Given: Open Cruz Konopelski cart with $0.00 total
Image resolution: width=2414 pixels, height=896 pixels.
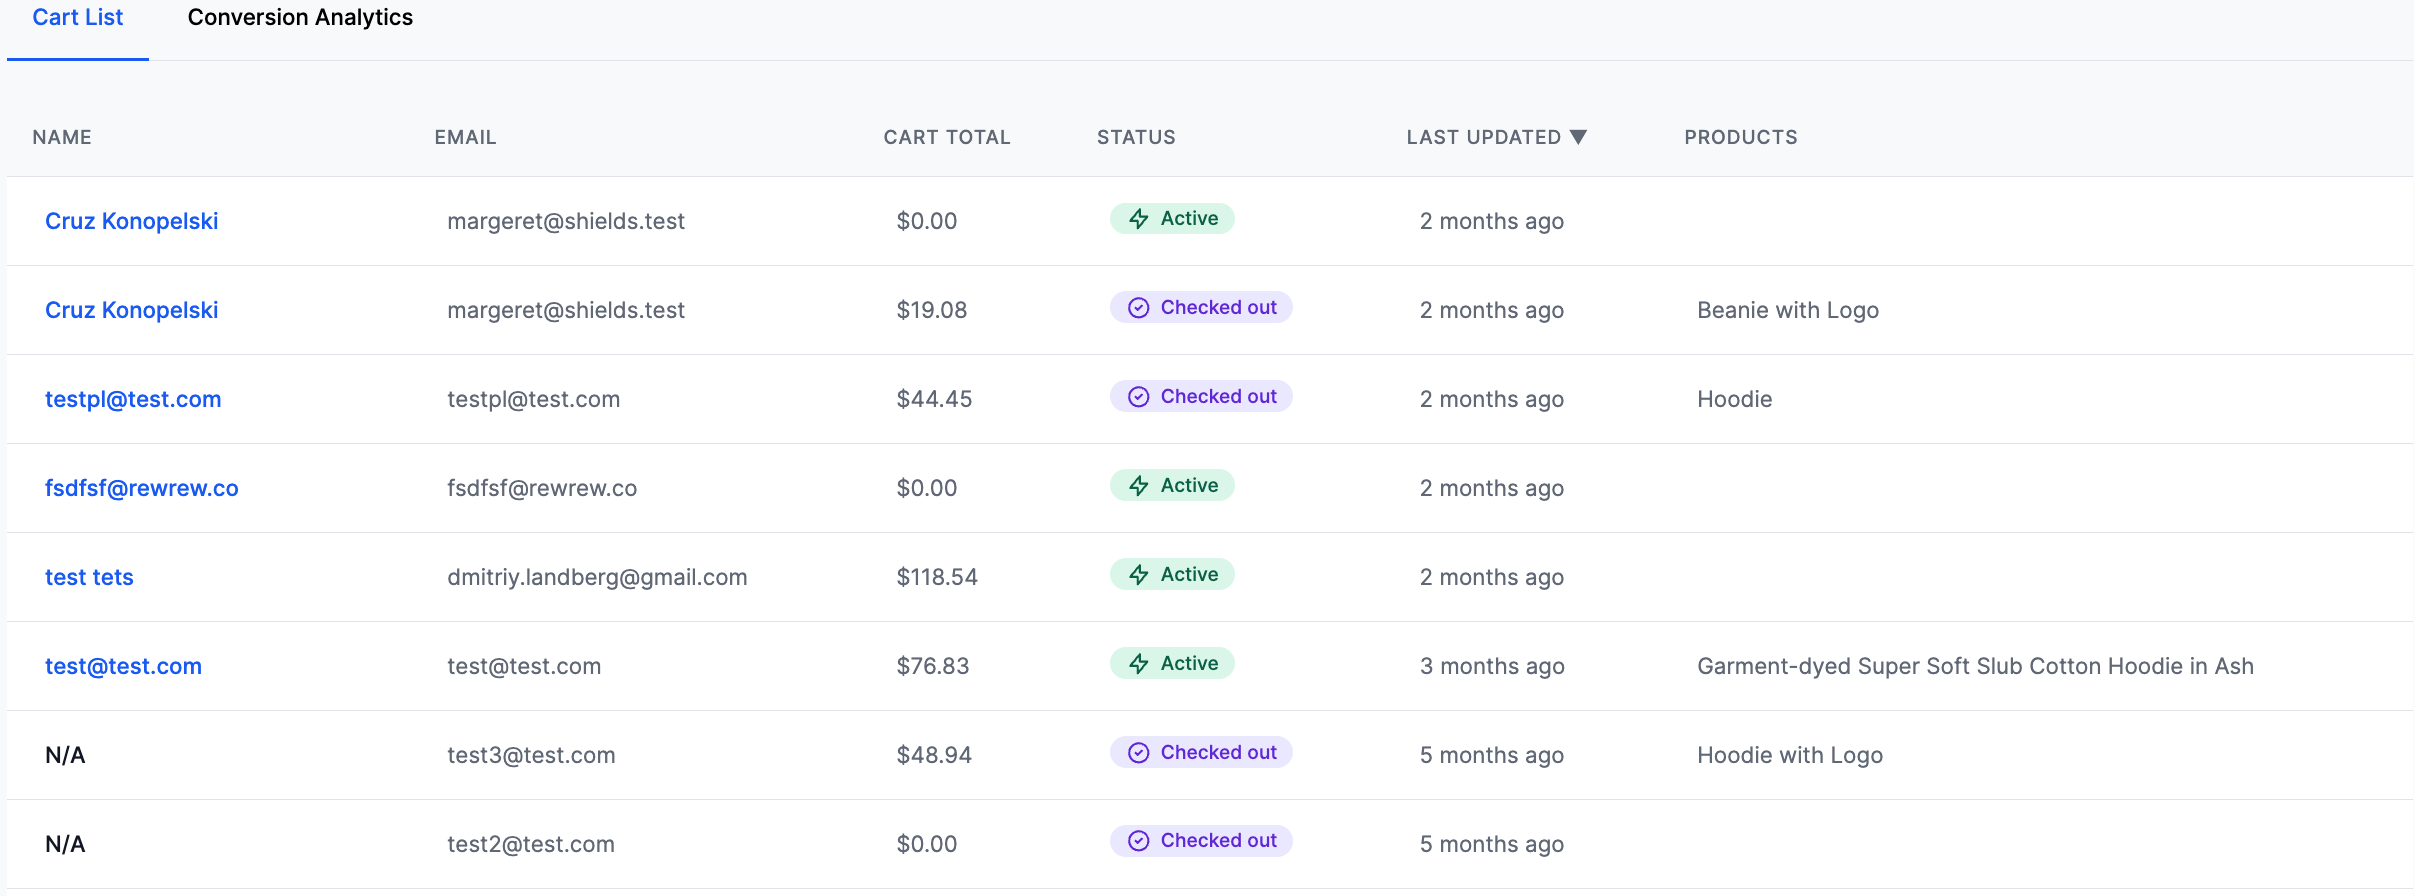Looking at the screenshot, I should click(x=131, y=221).
